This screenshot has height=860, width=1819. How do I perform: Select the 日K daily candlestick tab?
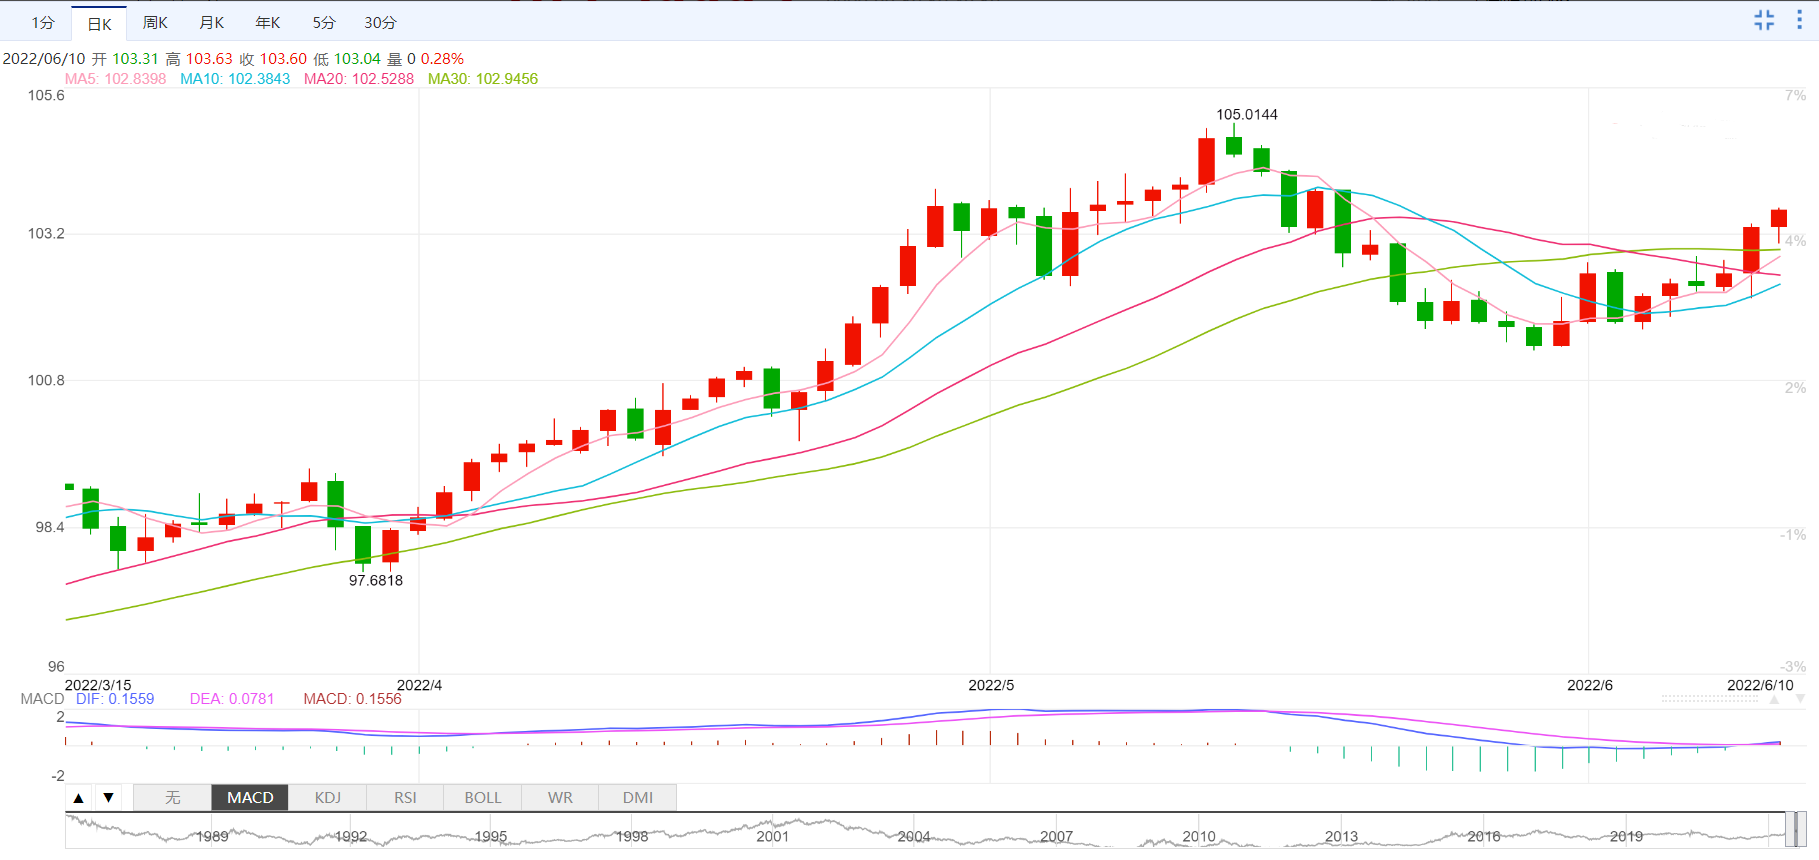coord(99,24)
